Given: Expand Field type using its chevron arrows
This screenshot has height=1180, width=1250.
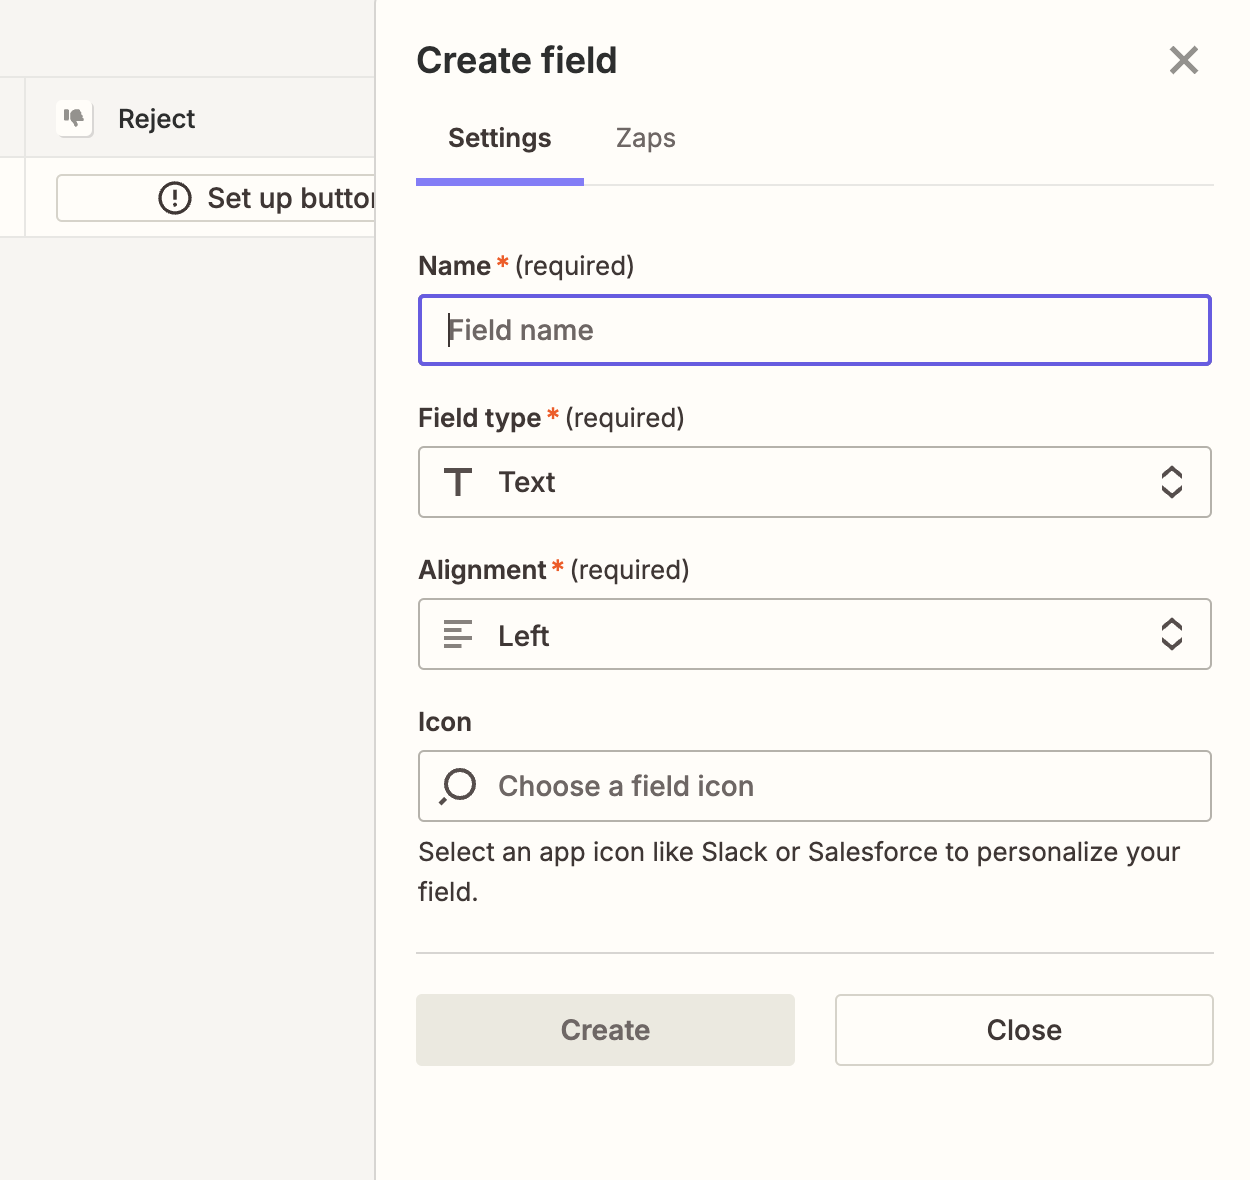Looking at the screenshot, I should (x=1171, y=482).
